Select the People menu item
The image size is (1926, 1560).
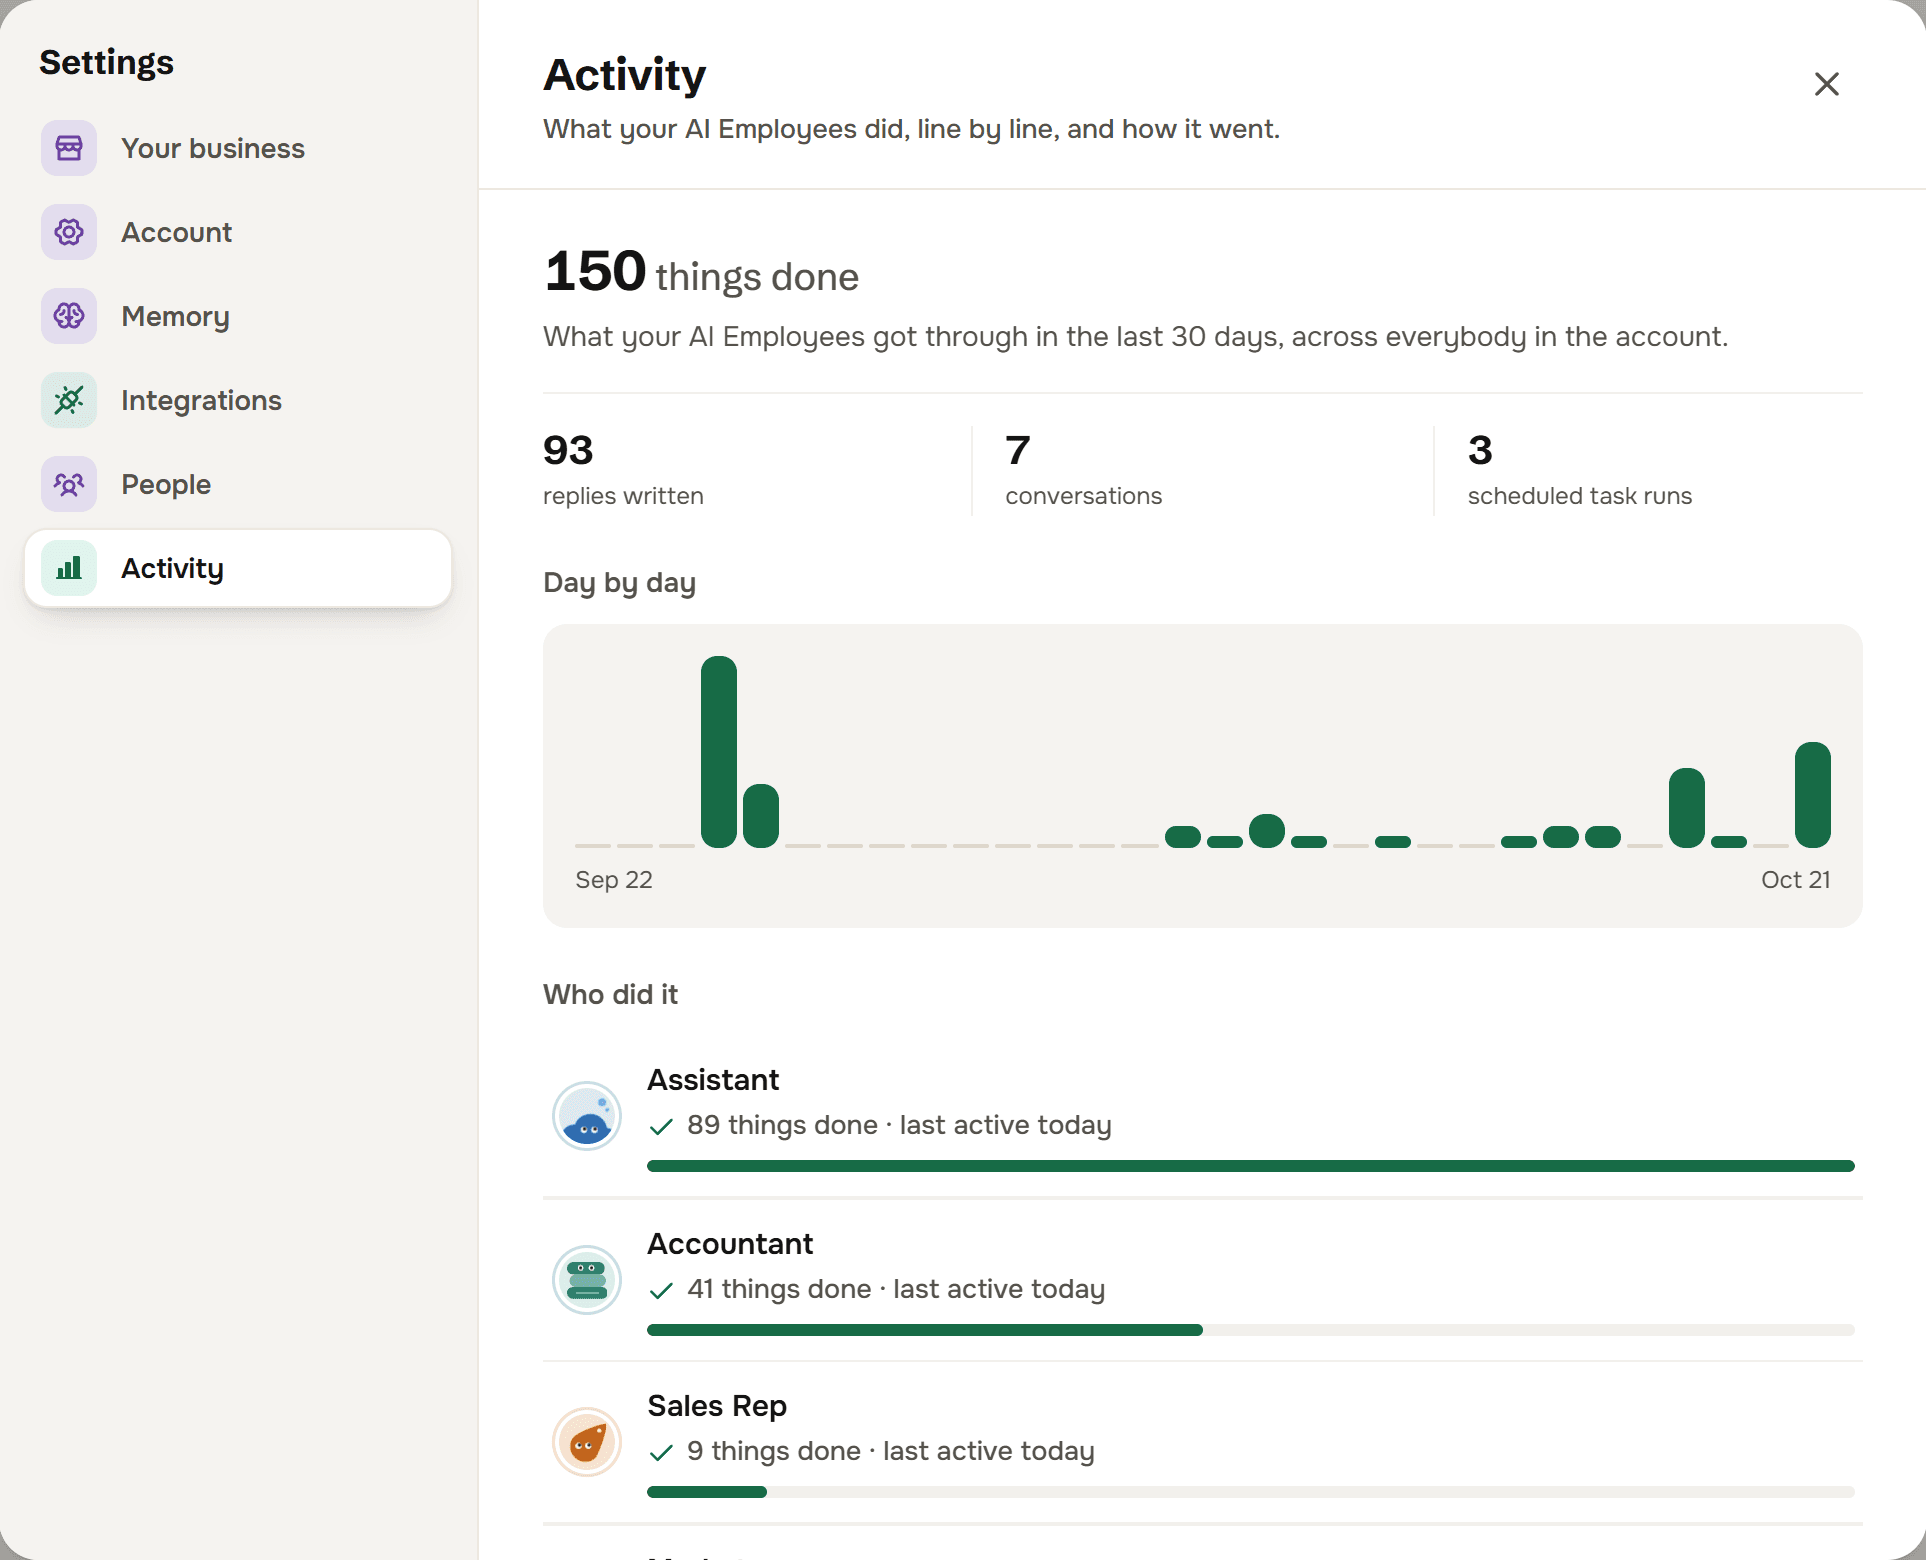click(238, 484)
